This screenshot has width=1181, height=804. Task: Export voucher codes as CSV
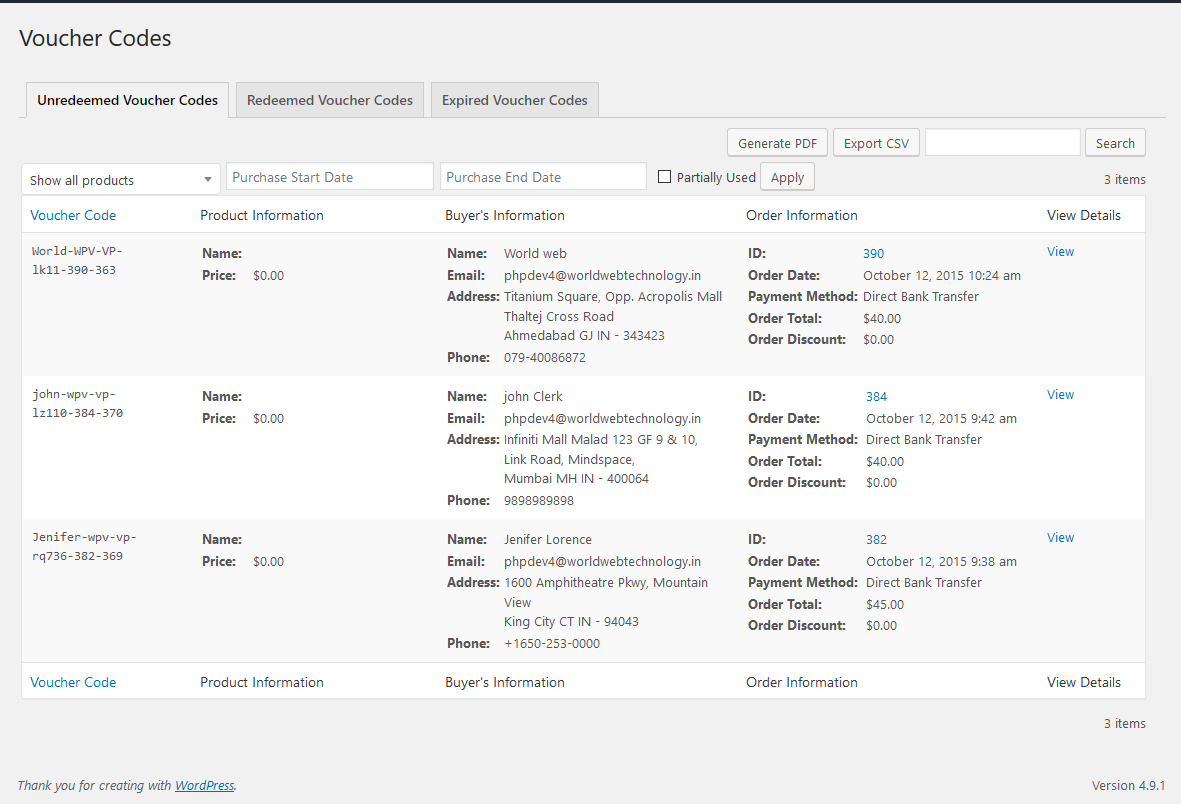tap(876, 143)
